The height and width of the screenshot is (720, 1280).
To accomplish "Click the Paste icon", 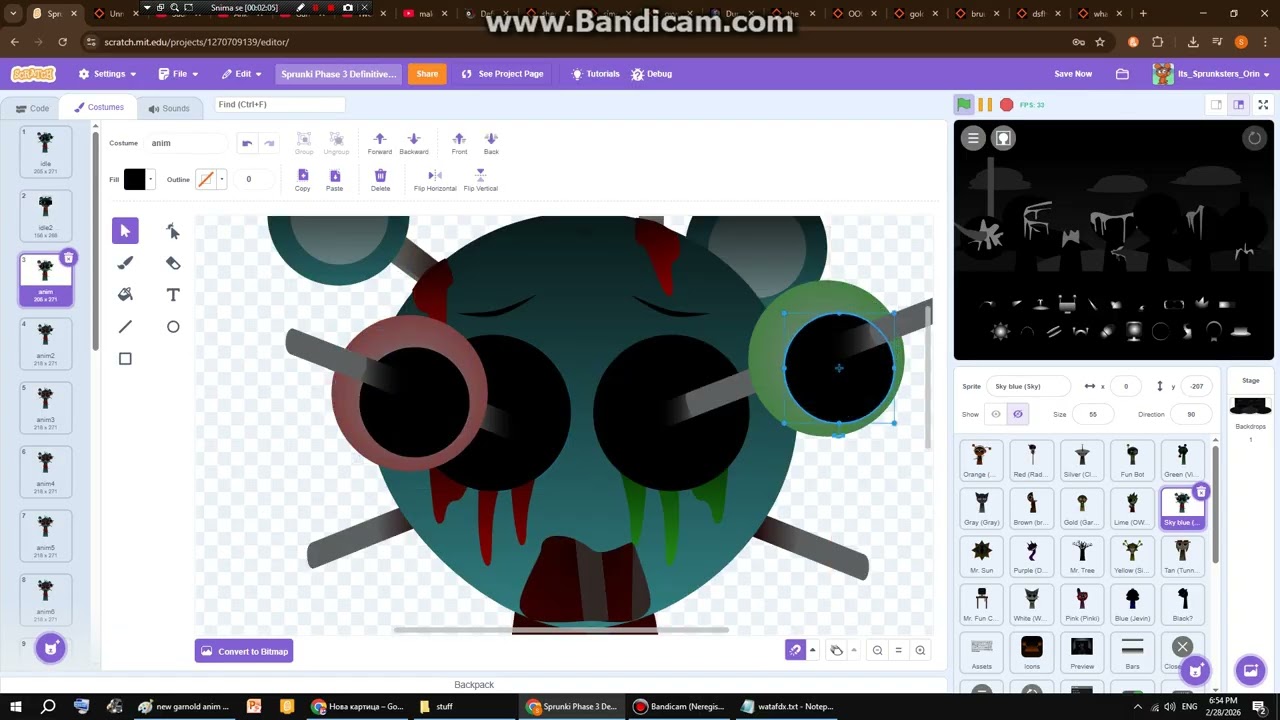I will pyautogui.click(x=335, y=180).
